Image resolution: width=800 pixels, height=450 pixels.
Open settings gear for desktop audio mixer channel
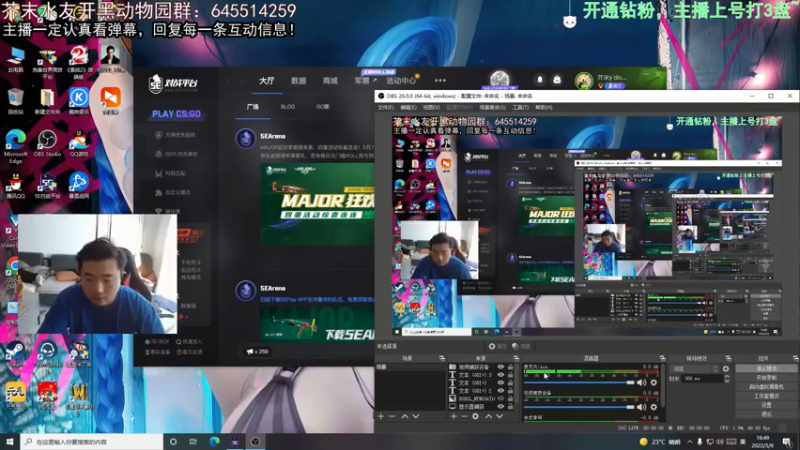point(654,382)
